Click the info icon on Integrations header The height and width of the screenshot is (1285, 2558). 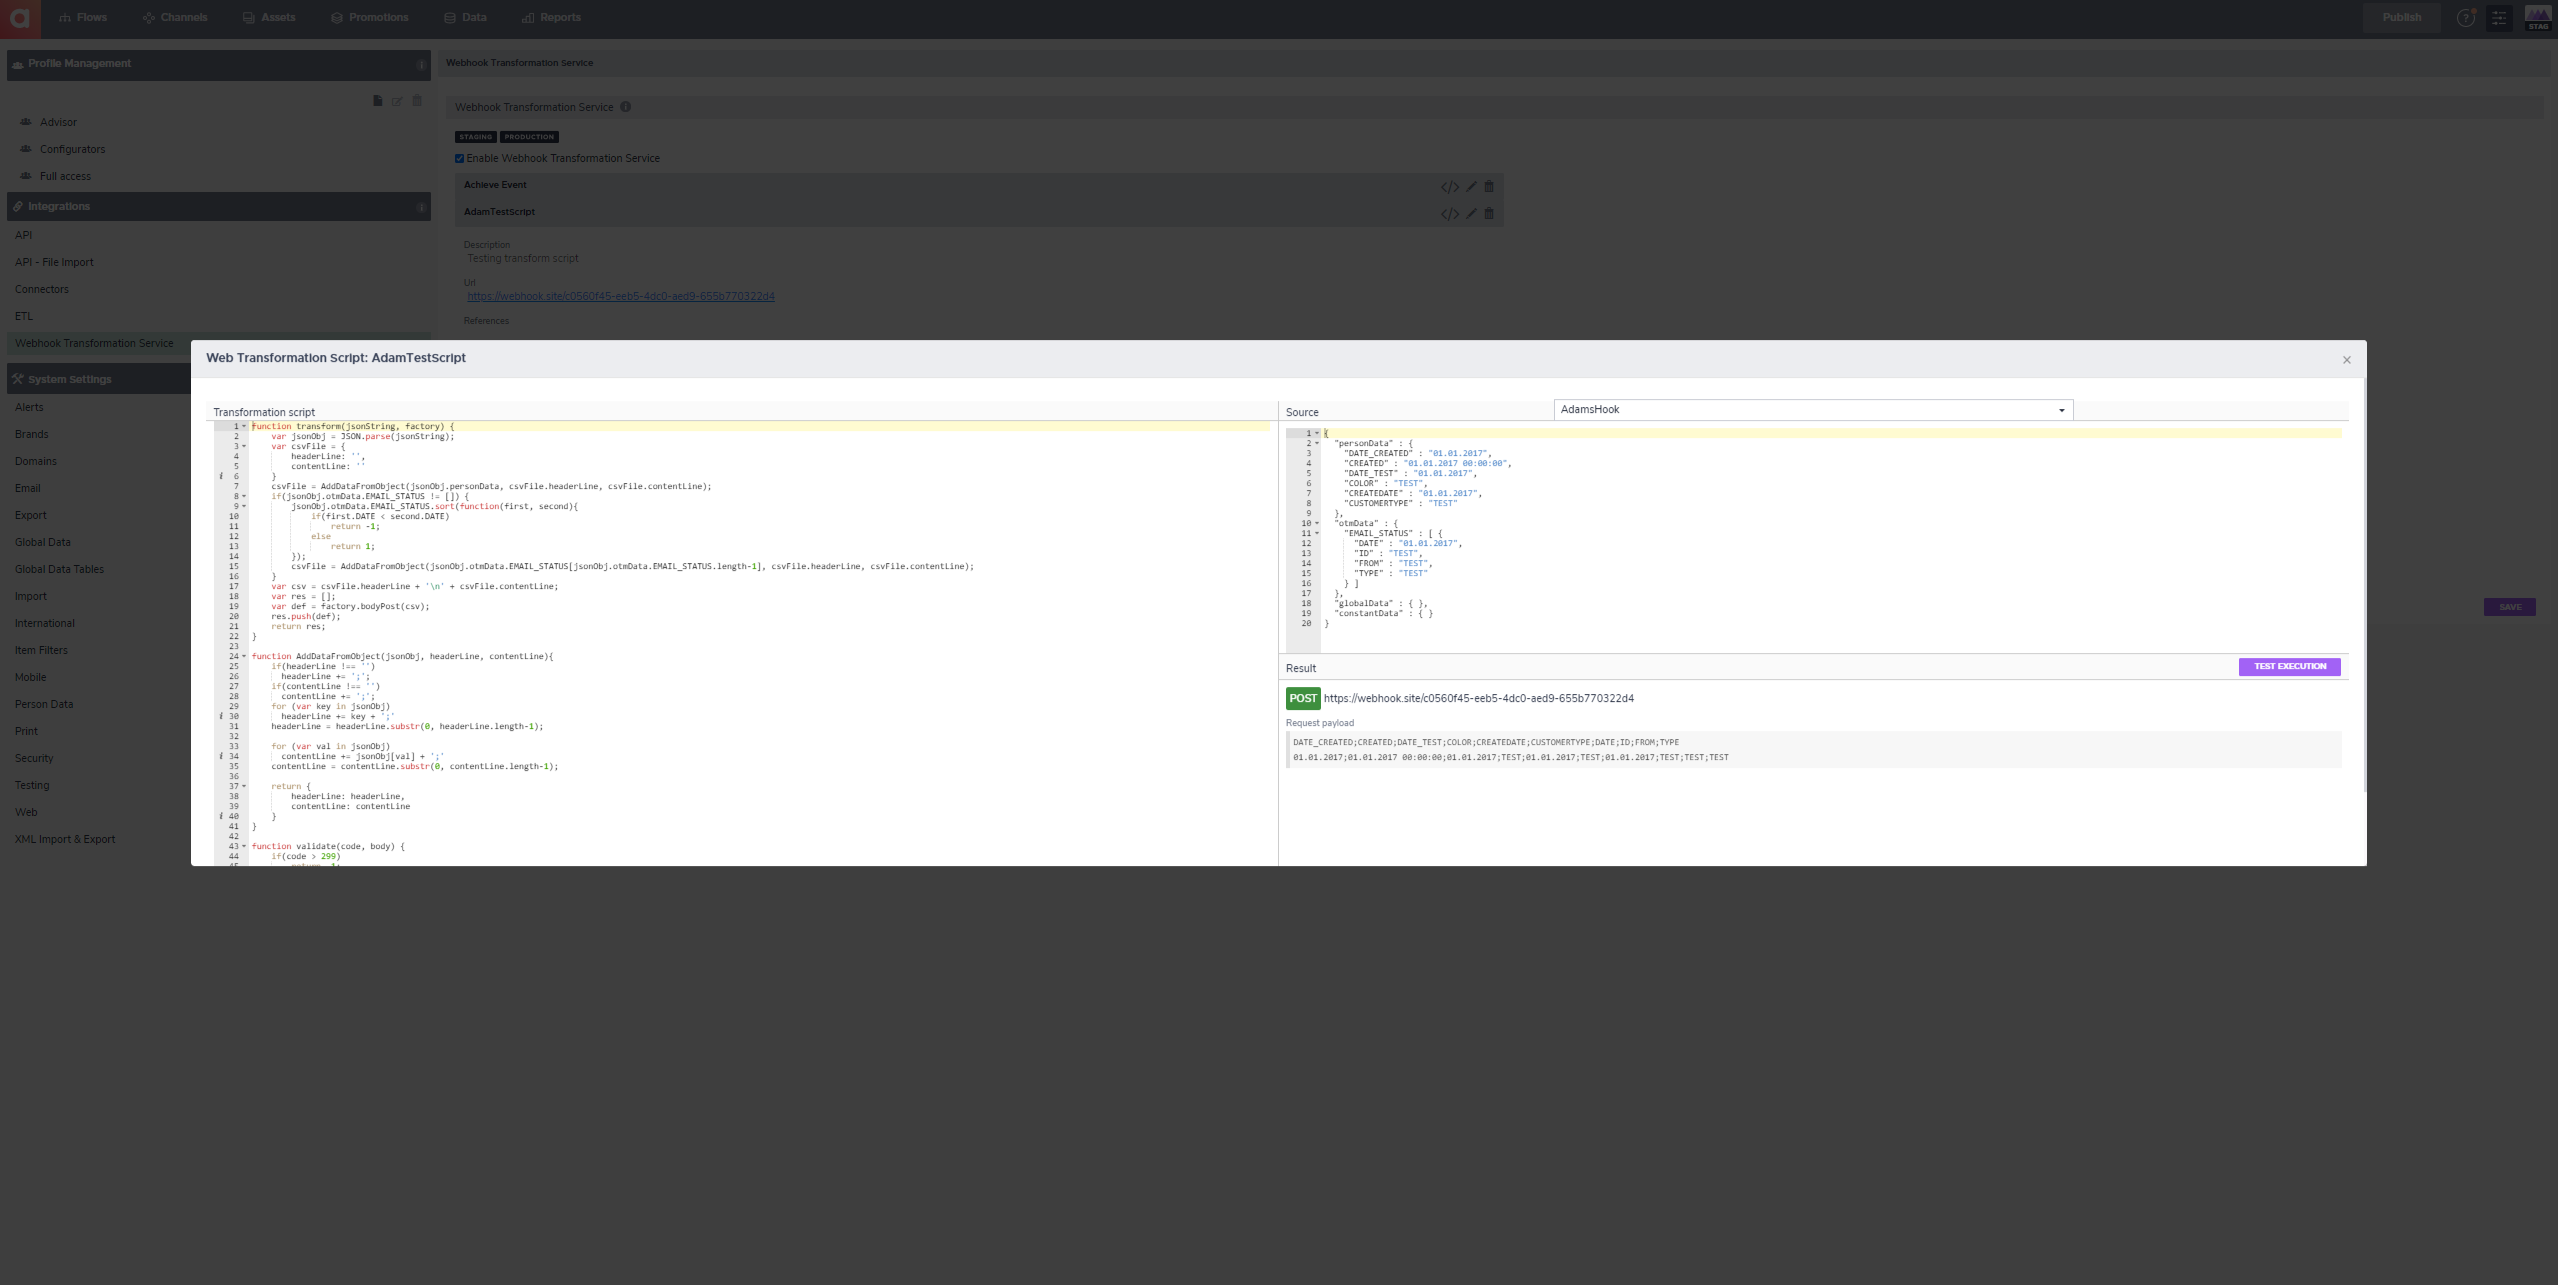[x=421, y=207]
